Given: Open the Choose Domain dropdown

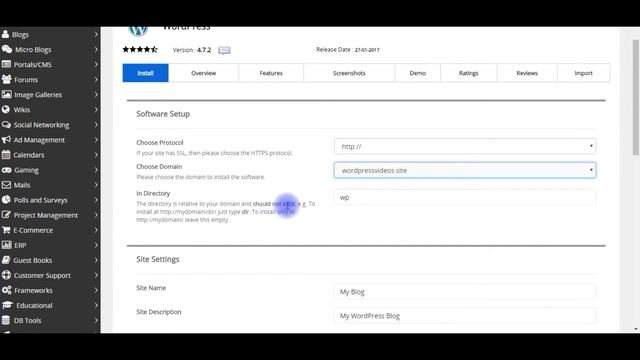Looking at the screenshot, I should click(x=465, y=170).
